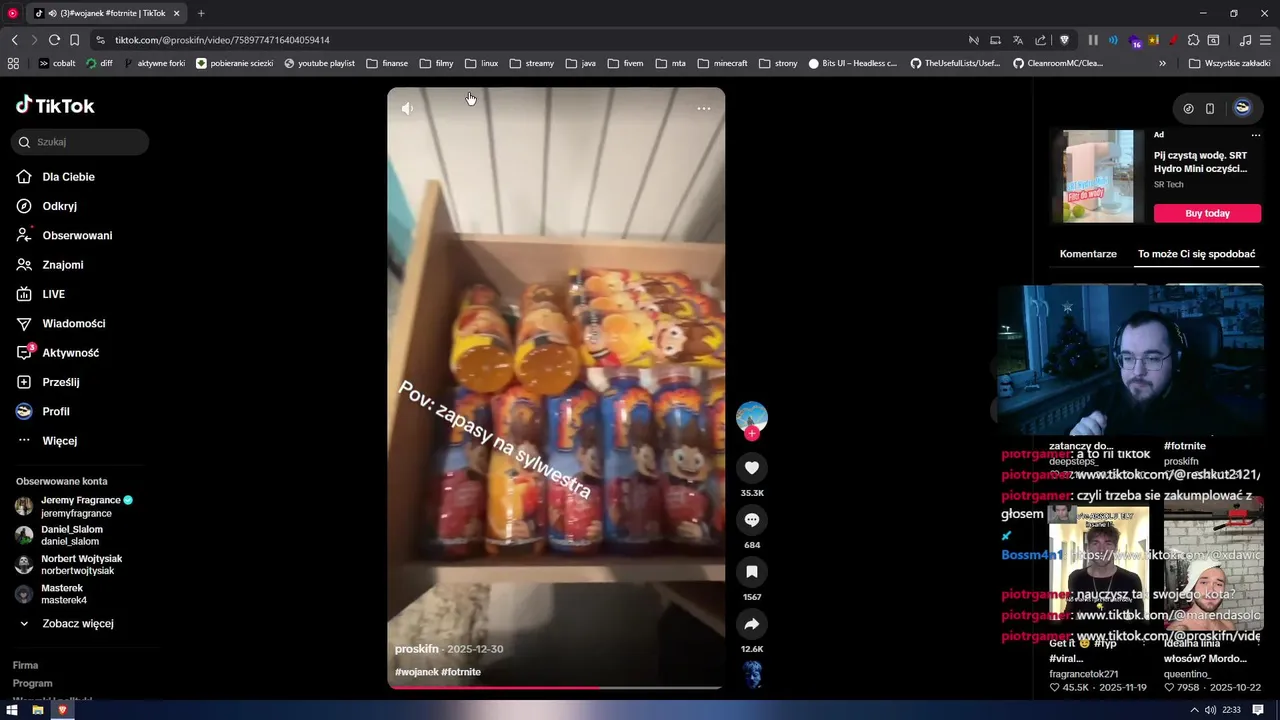Open the youtube playlist bookmark
1280x720 pixels.
[x=319, y=63]
